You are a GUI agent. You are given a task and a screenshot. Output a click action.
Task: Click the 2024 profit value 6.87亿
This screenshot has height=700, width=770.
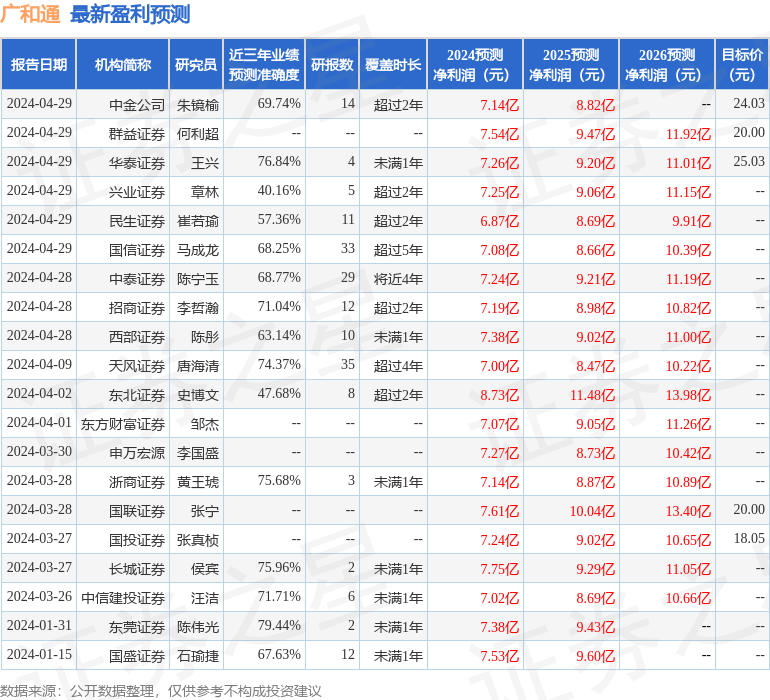pos(499,221)
